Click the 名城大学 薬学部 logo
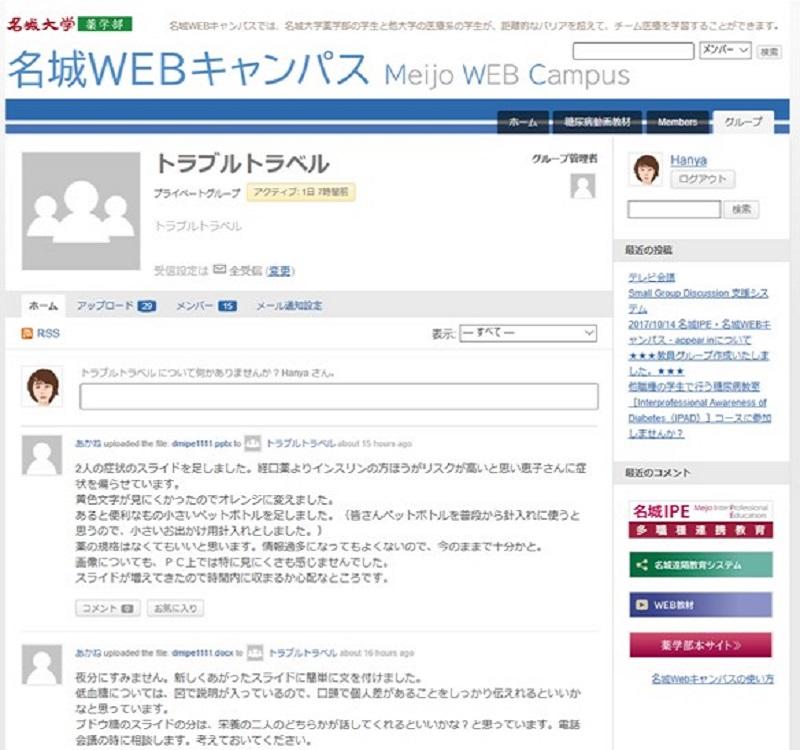800x750 pixels. click(x=69, y=24)
